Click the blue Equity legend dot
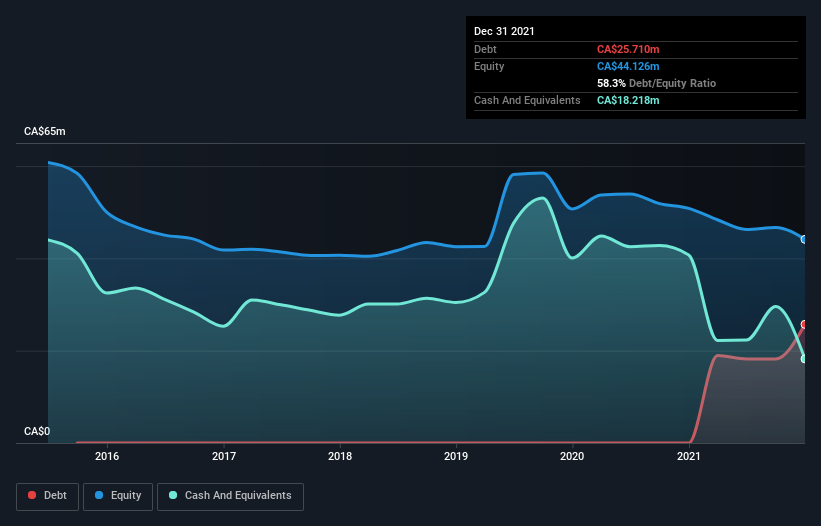This screenshot has height=526, width=821. (99, 495)
